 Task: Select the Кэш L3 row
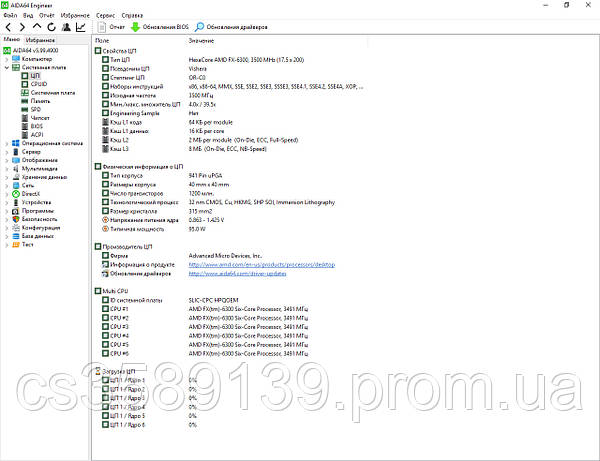pyautogui.click(x=184, y=149)
